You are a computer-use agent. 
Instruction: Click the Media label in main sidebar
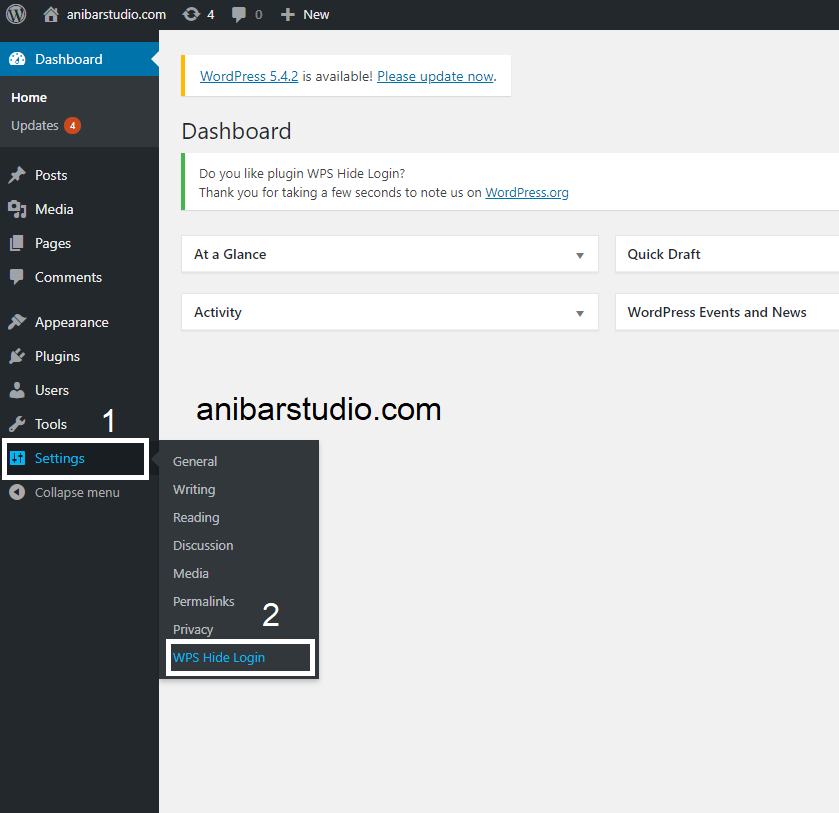(x=54, y=209)
